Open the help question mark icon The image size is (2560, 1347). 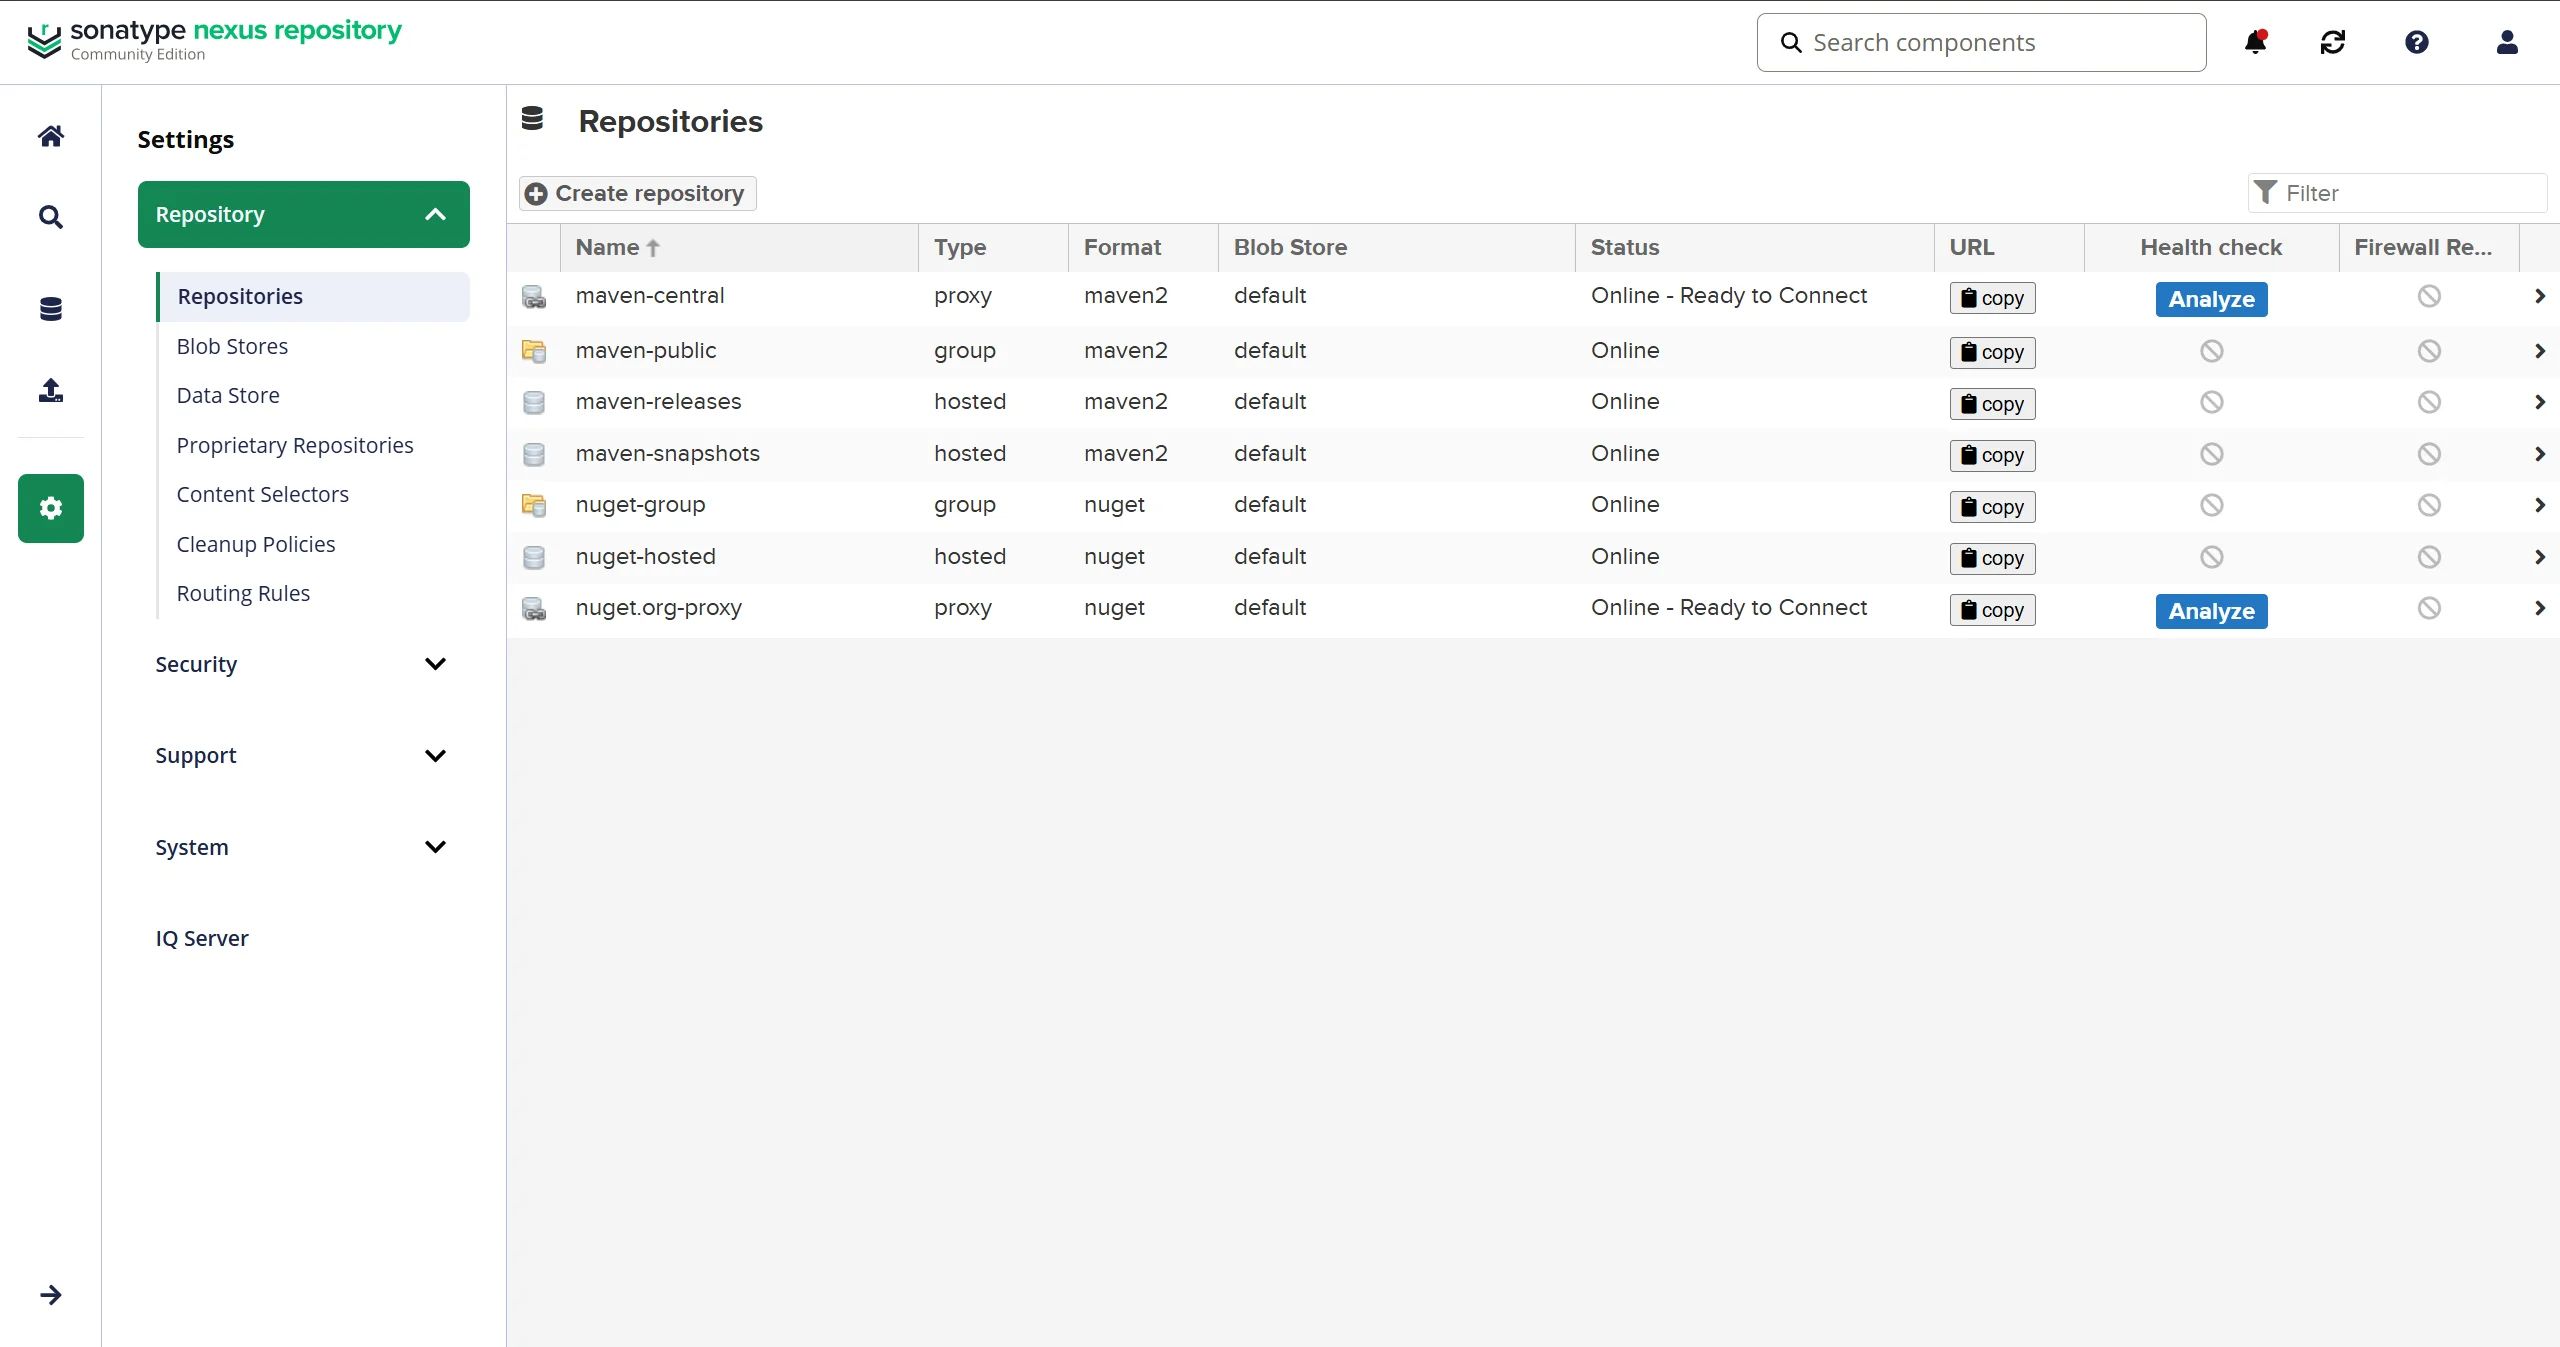tap(2417, 42)
